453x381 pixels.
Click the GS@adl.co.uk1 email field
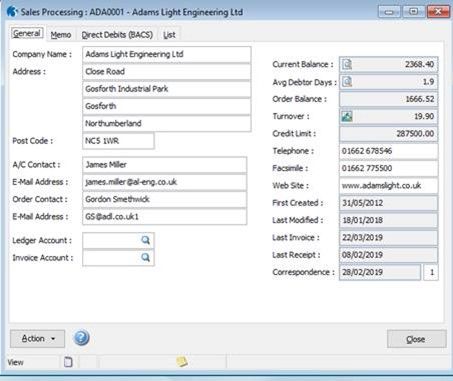(x=165, y=217)
